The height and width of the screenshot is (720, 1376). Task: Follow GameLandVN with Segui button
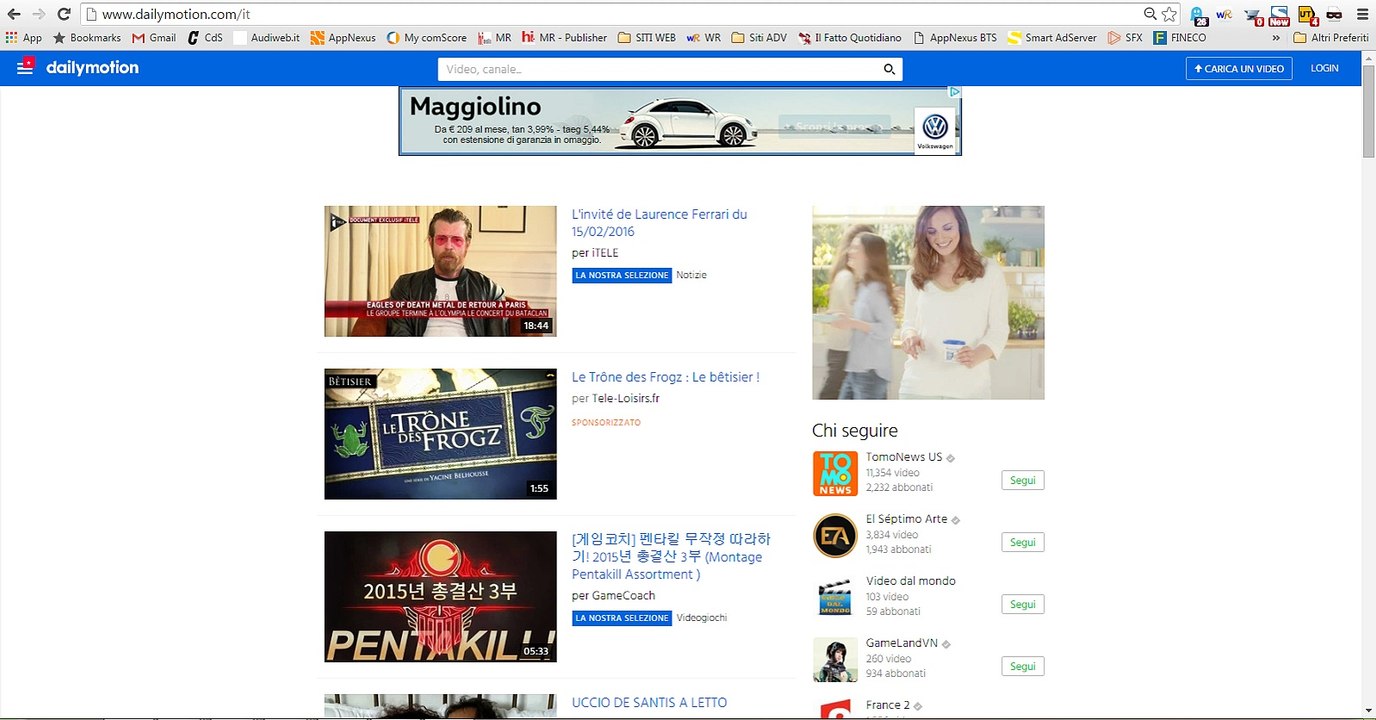click(x=1022, y=666)
